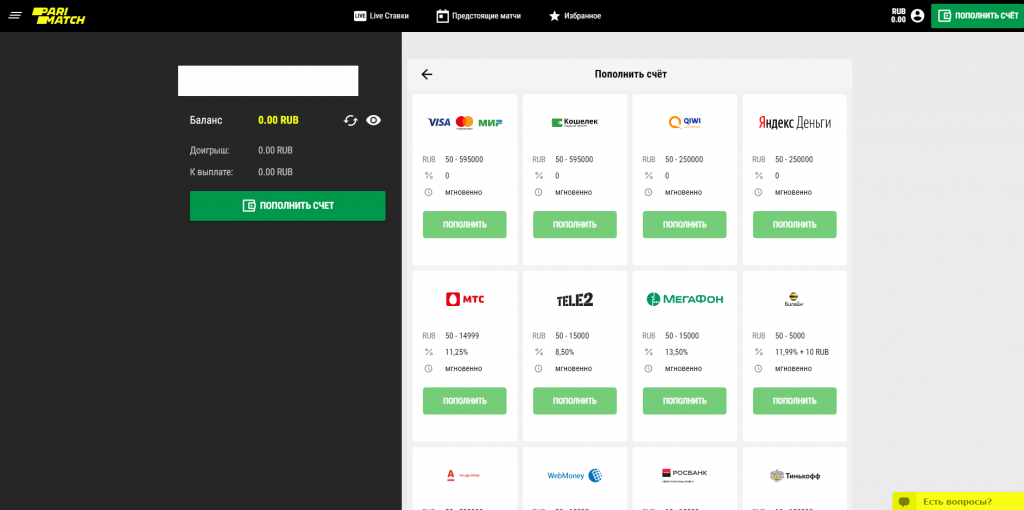This screenshot has width=1024, height=510.
Task: Click the 13,50% commission on МегаФон card
Action: [677, 352]
